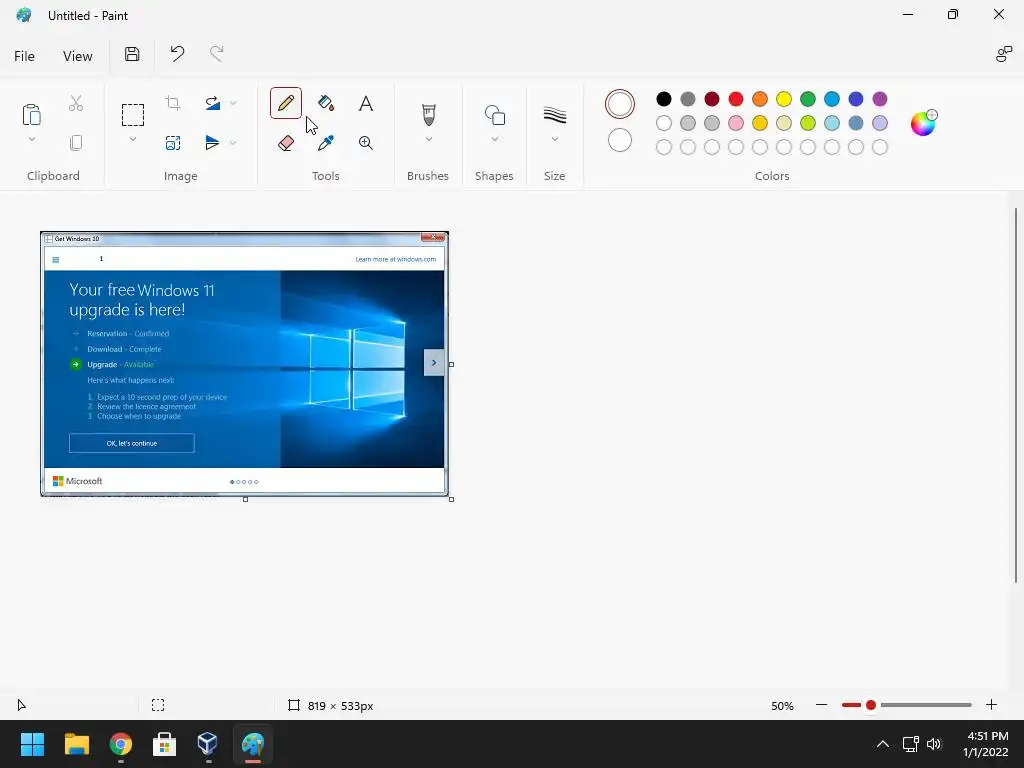
Task: Click the Resize and skew icon
Action: pos(173,143)
